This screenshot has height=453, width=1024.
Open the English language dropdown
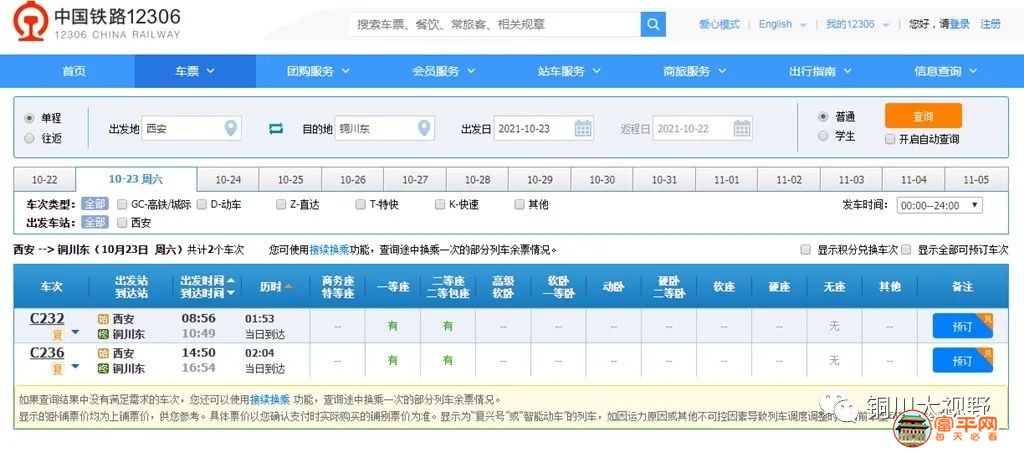[x=782, y=24]
